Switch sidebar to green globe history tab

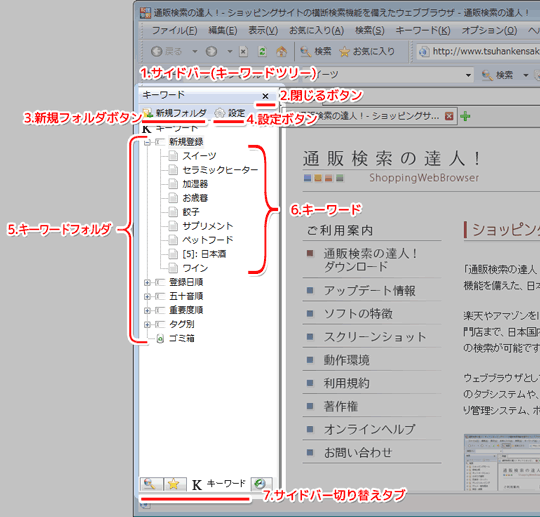[x=261, y=484]
